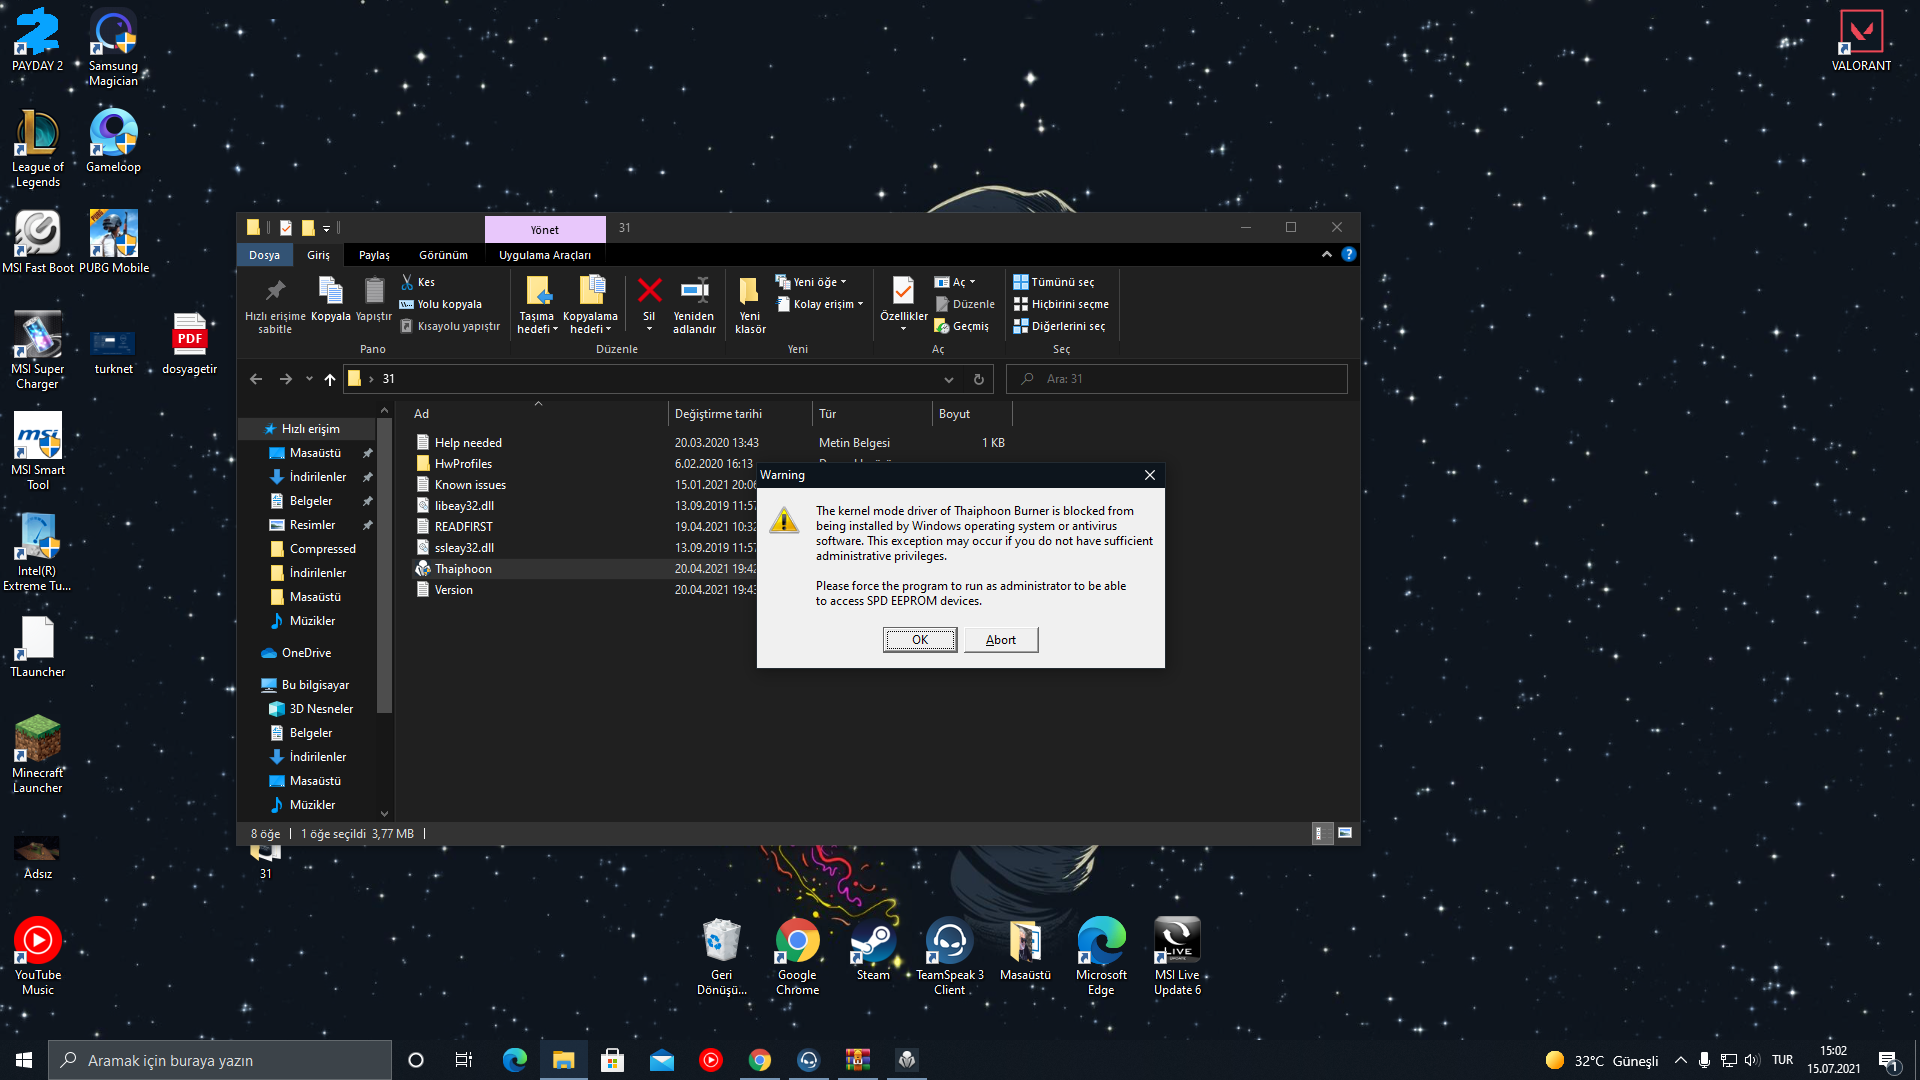Select Bu bilgisayar in navigation pane
Screen dimensions: 1920x1080
(x=315, y=685)
